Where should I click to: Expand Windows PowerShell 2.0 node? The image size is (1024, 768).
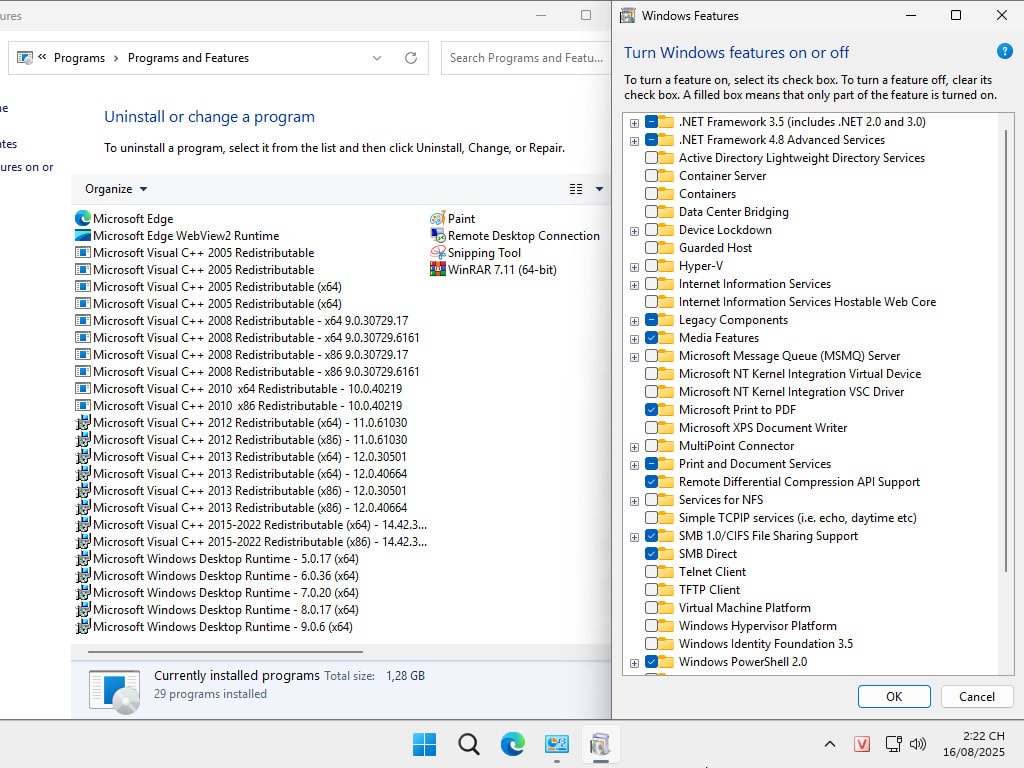pyautogui.click(x=634, y=663)
